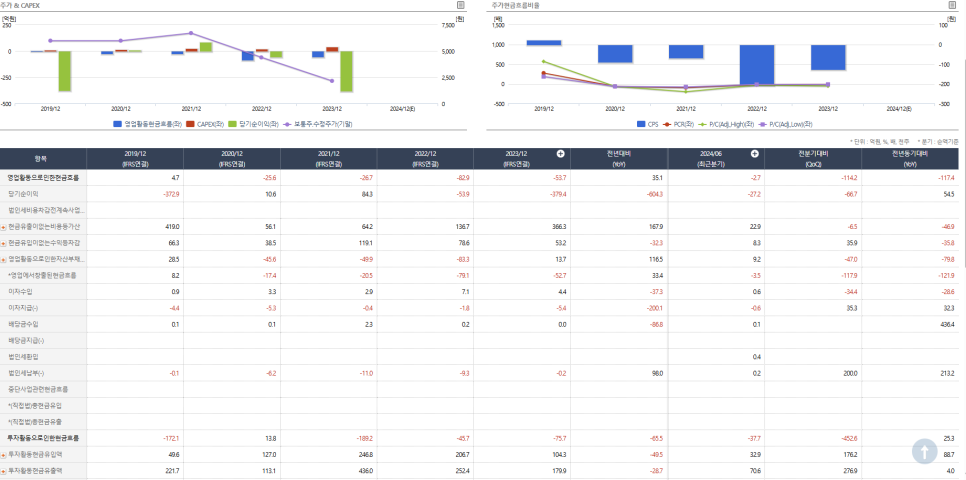Click the 투자활동으로인한현금흐름 row label

coord(43,438)
